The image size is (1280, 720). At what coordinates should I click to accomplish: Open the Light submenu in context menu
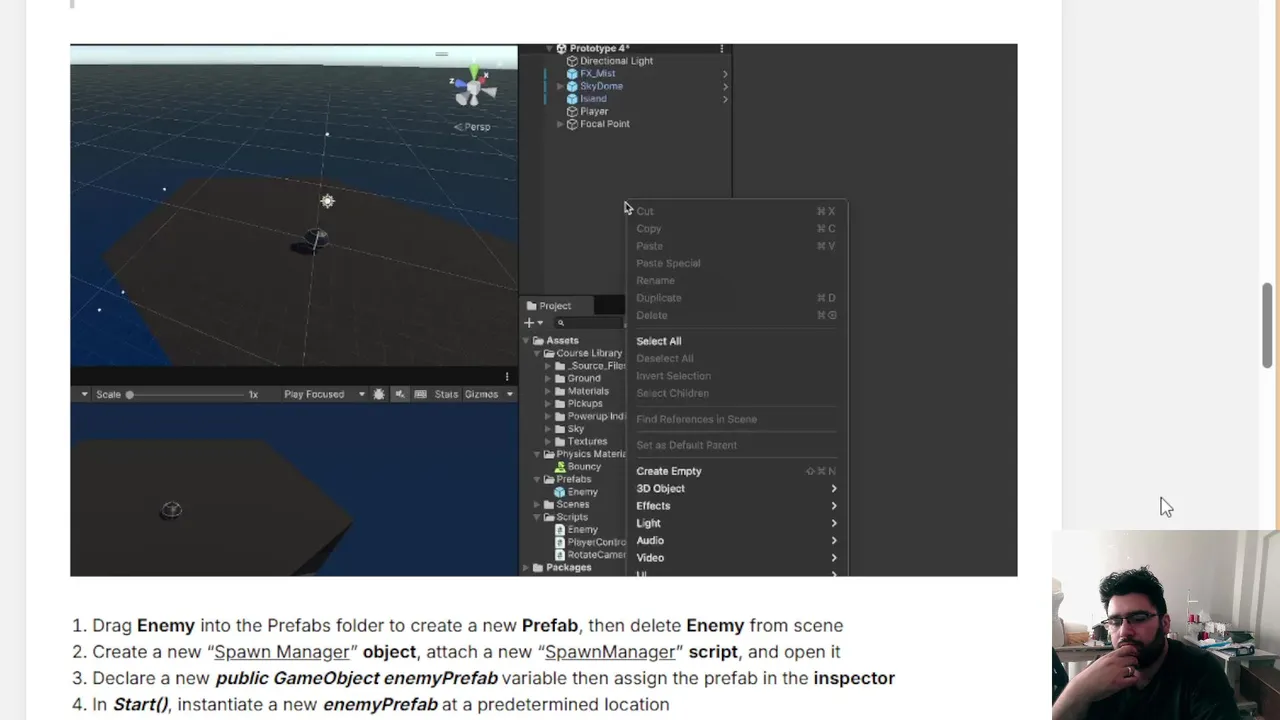pyautogui.click(x=737, y=523)
